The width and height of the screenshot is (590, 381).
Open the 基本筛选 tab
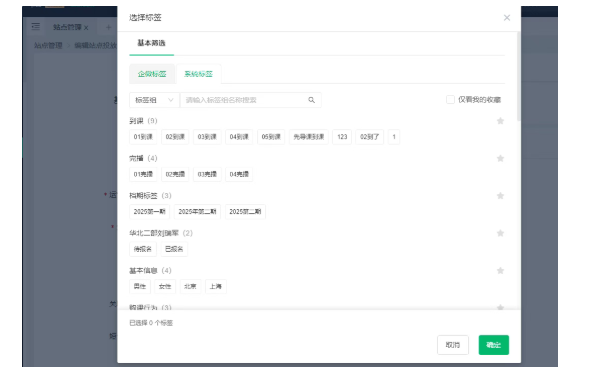[x=151, y=43]
